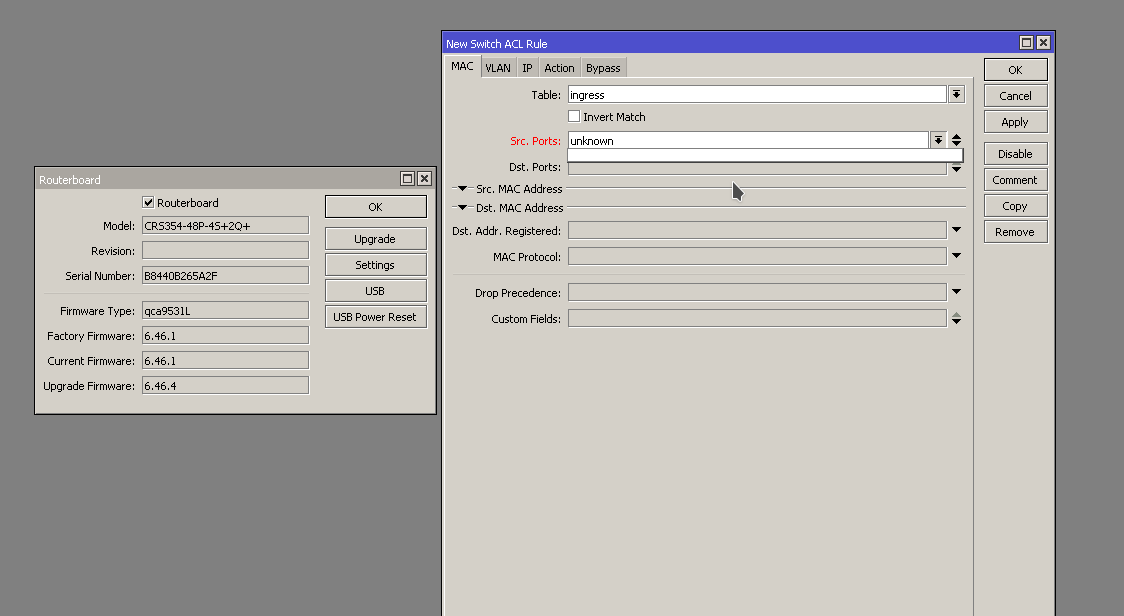Remove the ACL rule

(1016, 232)
